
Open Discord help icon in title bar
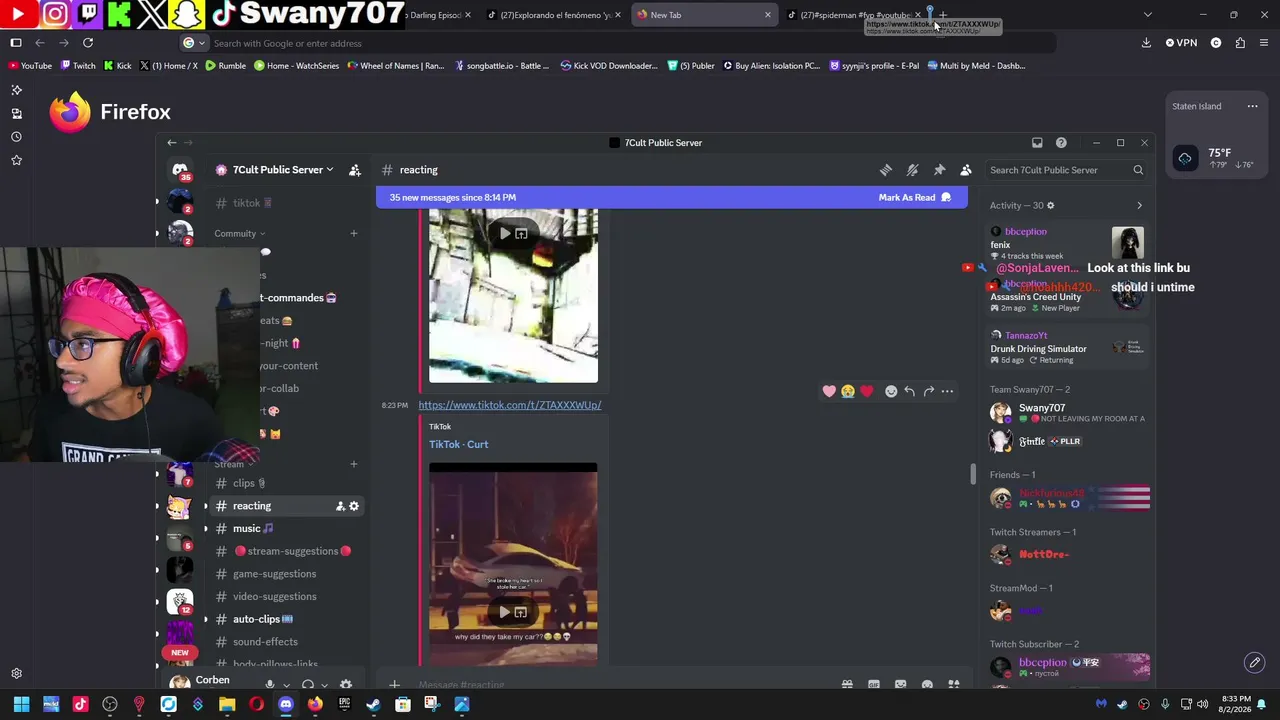(x=1061, y=143)
